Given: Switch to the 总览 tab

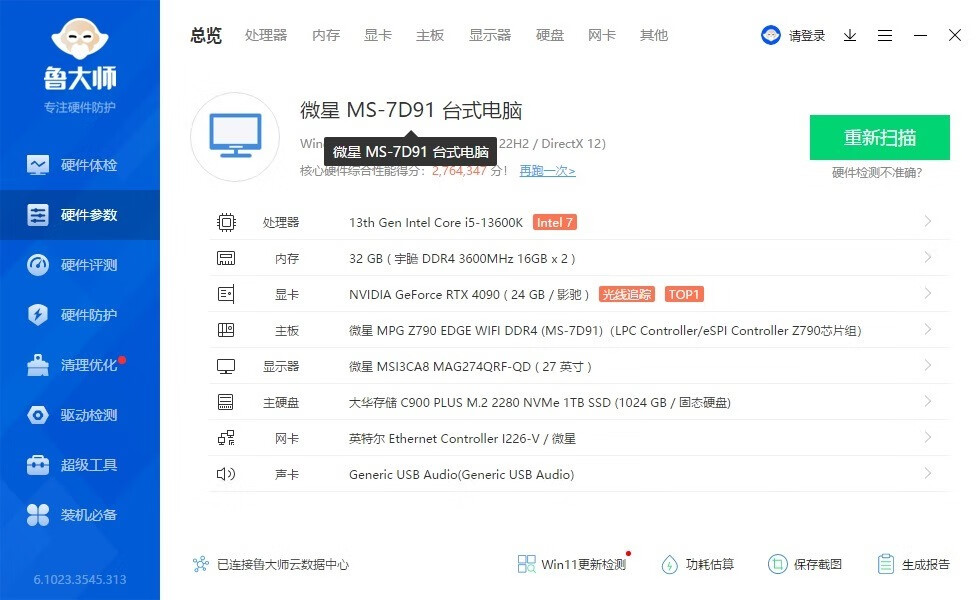Looking at the screenshot, I should click(x=206, y=36).
